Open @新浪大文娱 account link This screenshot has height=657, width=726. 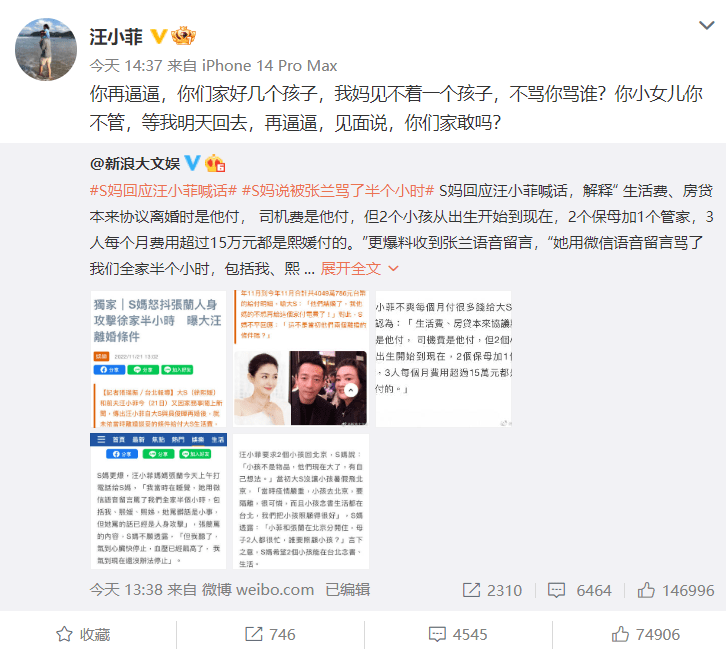click(135, 163)
